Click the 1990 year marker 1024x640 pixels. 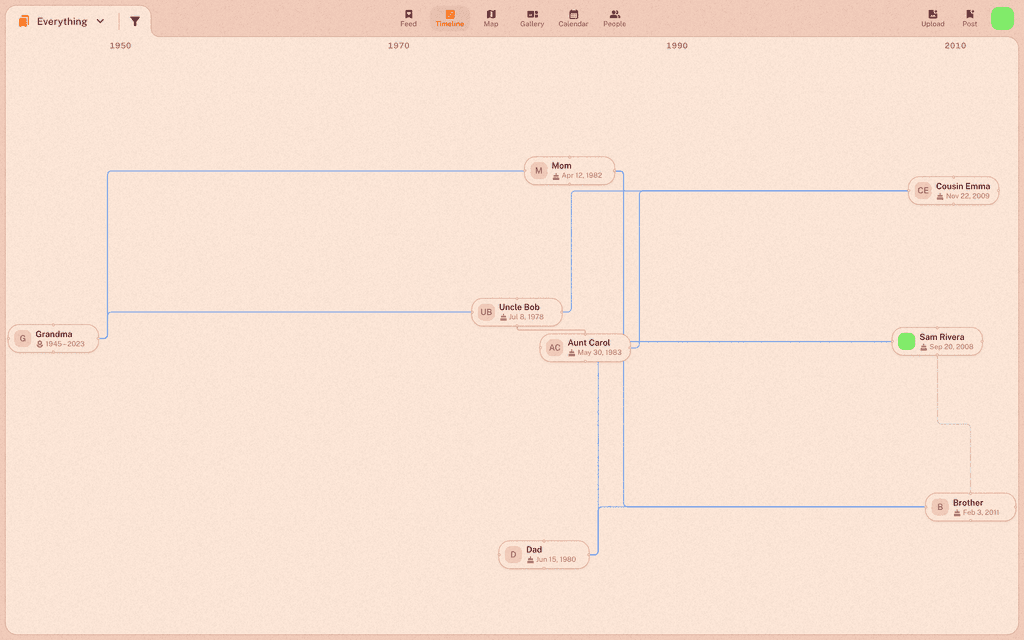(677, 46)
